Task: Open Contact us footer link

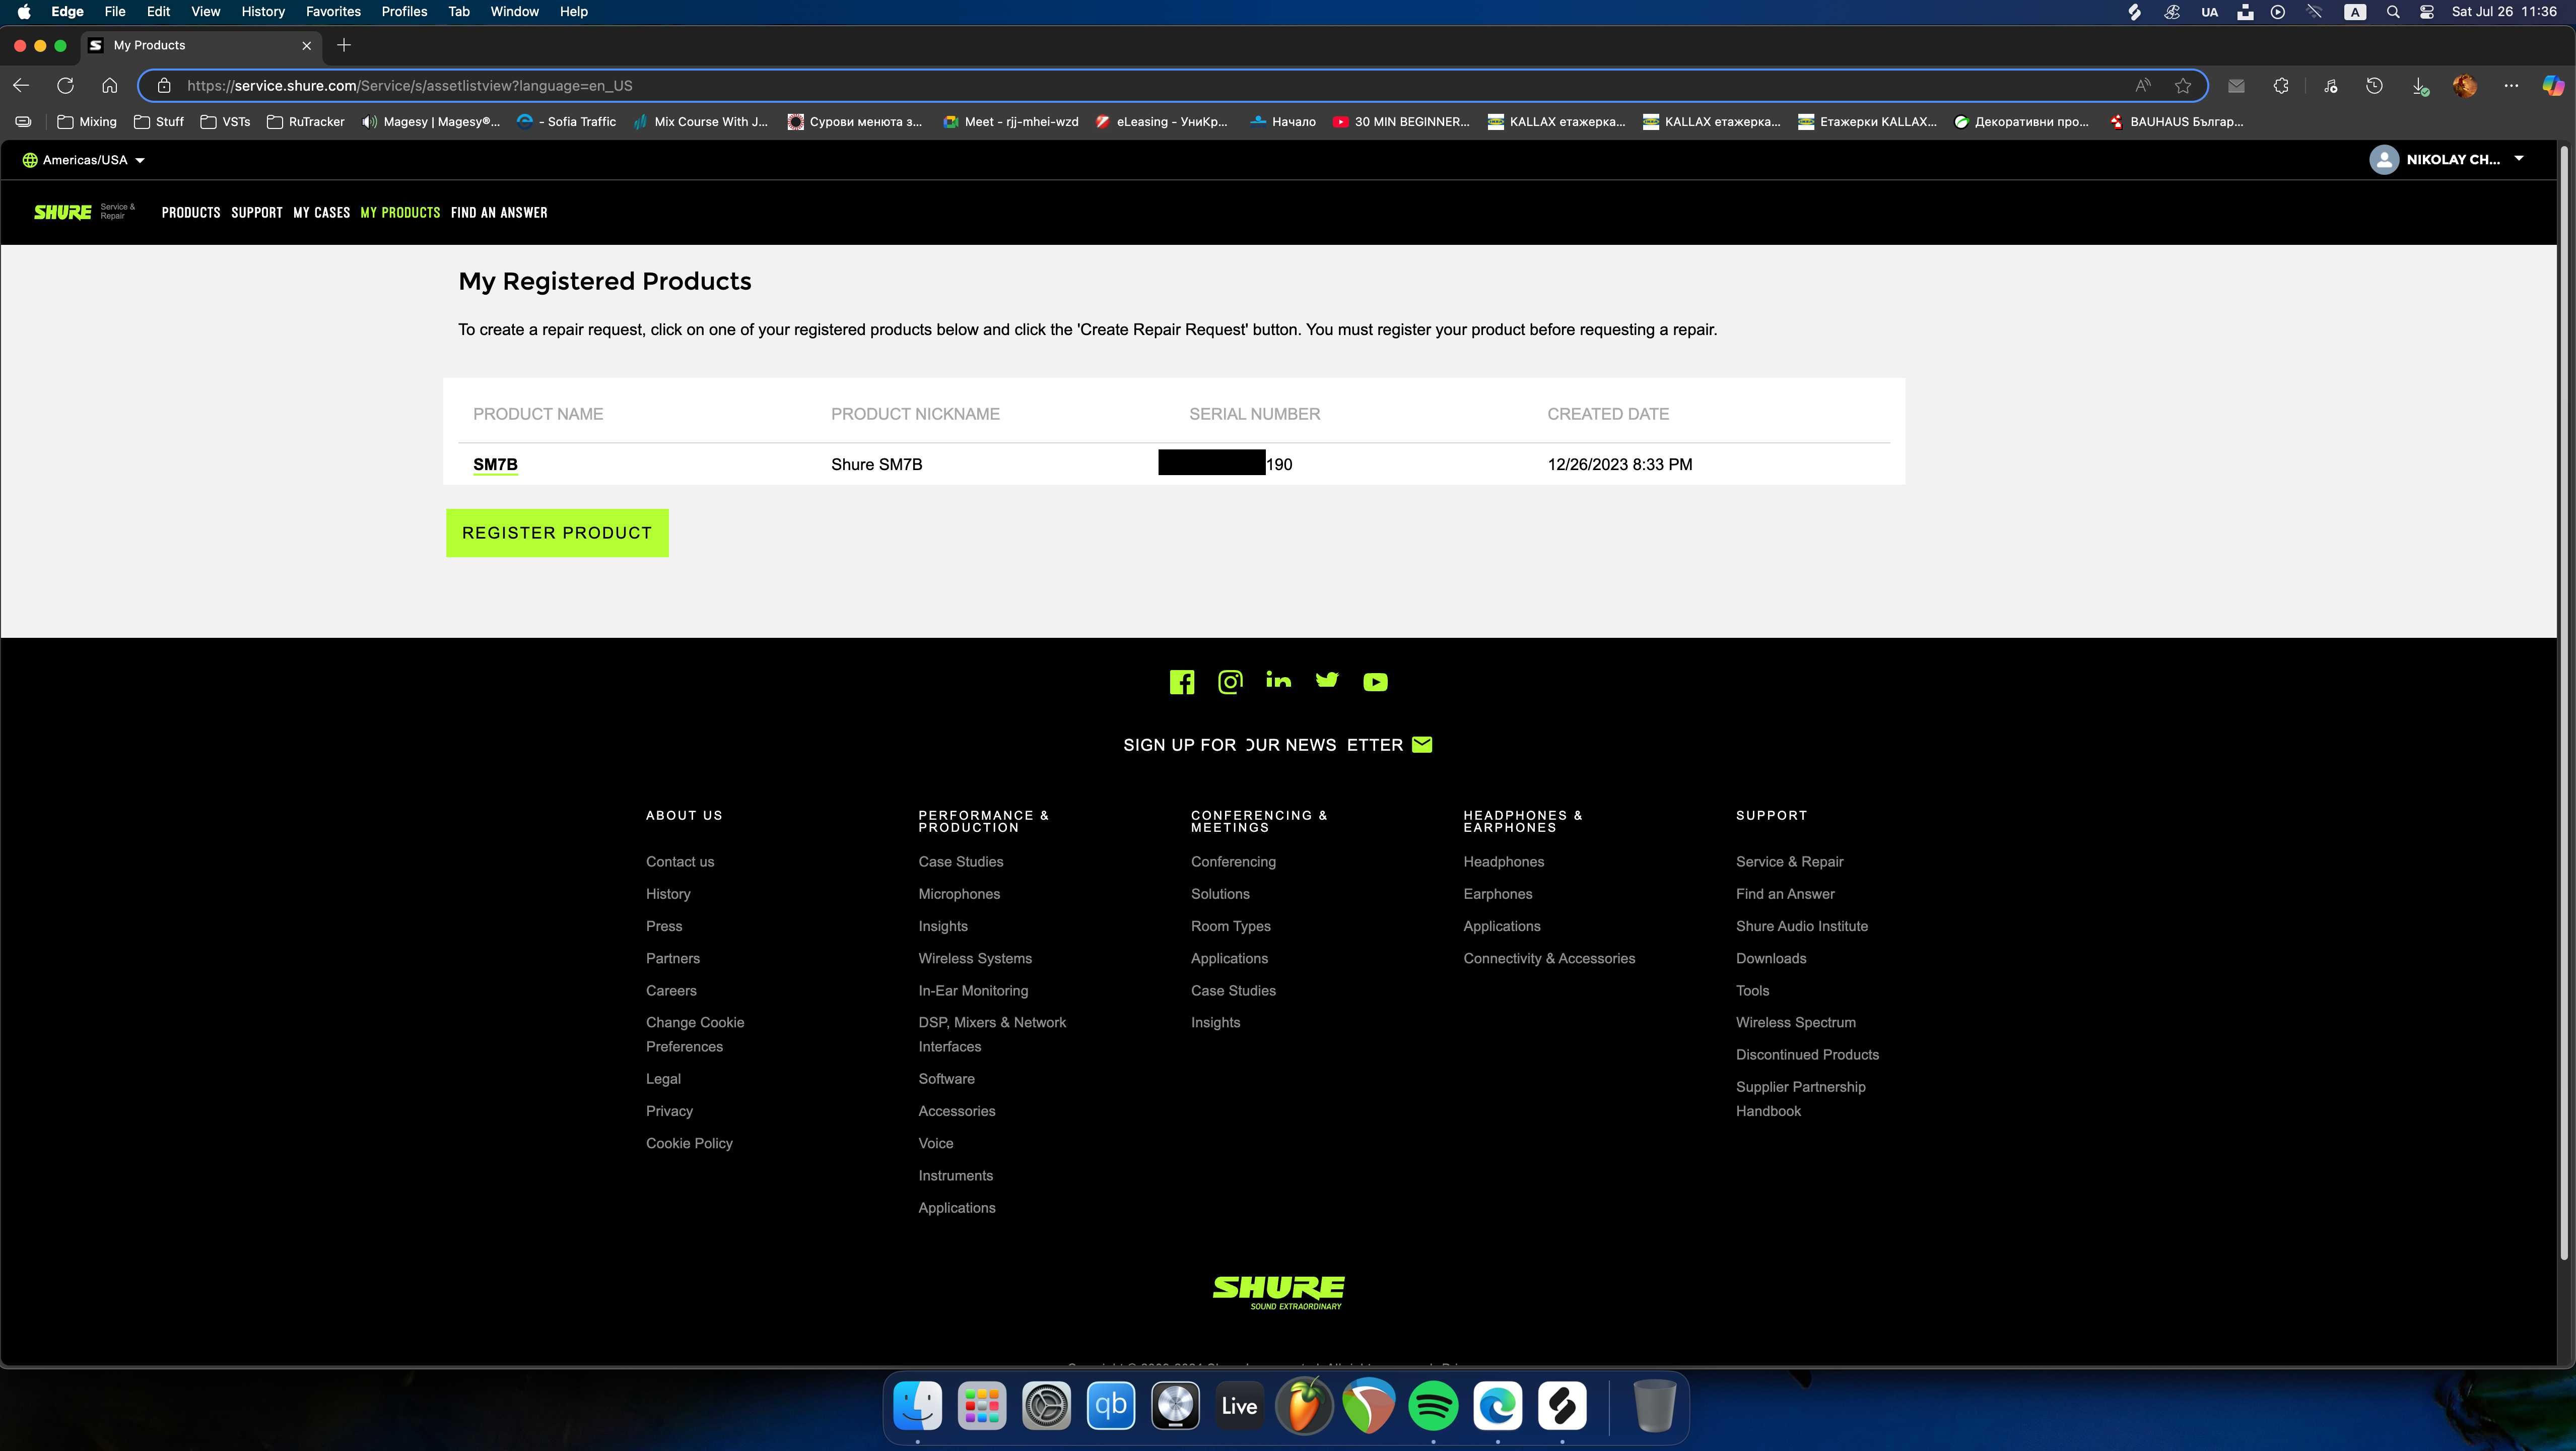Action: click(680, 862)
